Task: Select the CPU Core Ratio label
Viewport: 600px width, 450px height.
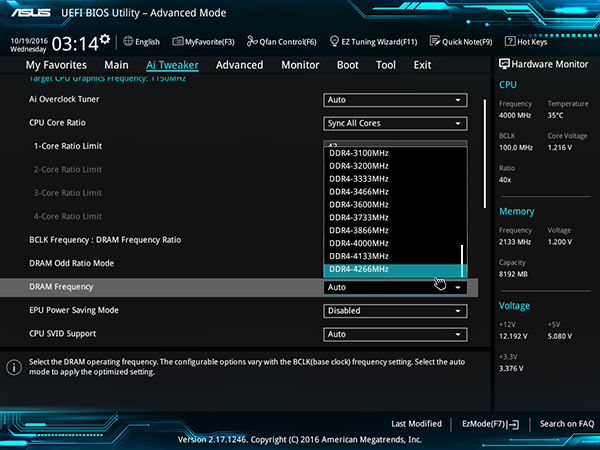Action: [x=57, y=122]
